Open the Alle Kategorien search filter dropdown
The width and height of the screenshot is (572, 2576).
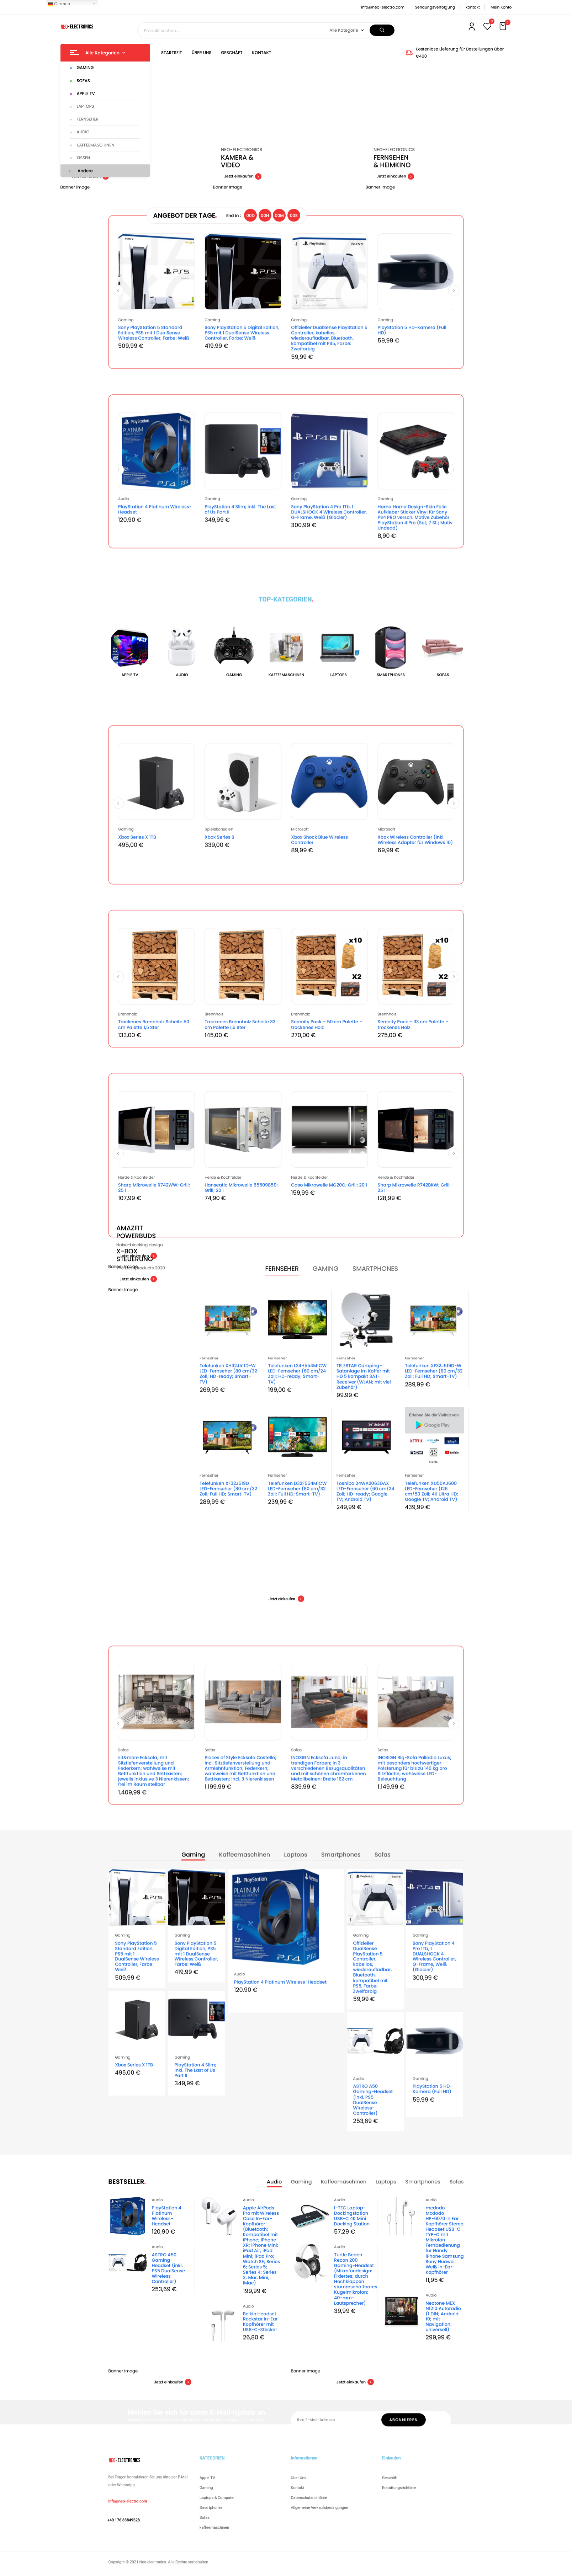click(x=346, y=30)
